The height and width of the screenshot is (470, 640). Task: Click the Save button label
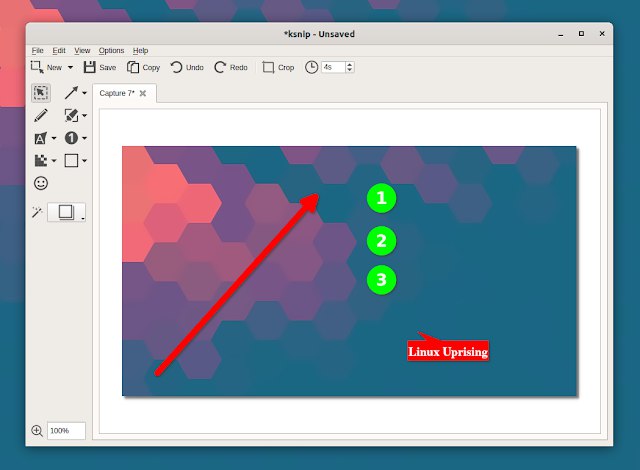[x=108, y=67]
